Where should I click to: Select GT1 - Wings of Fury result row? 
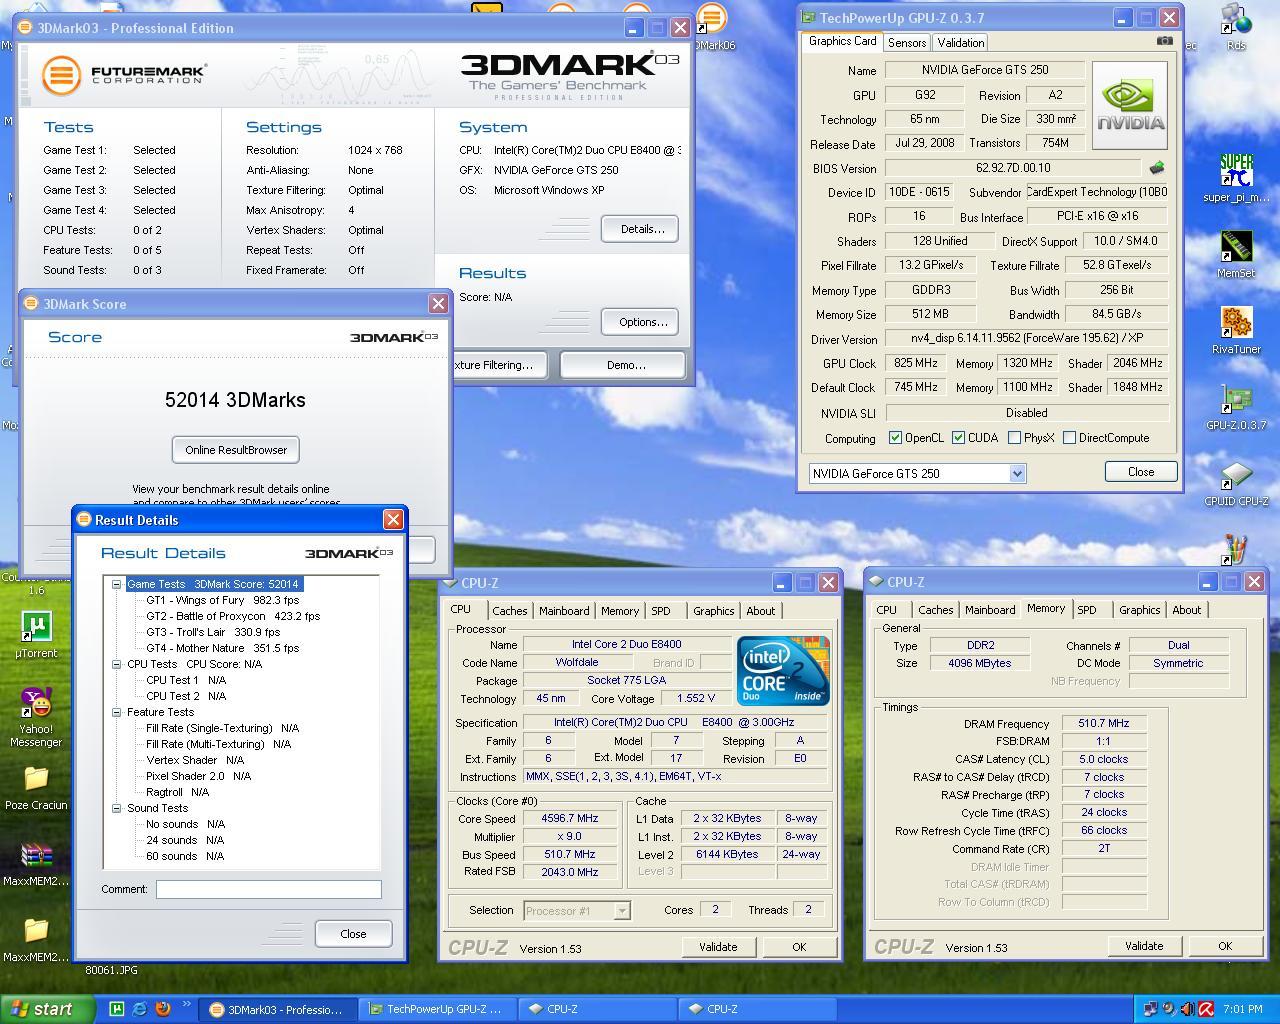click(x=222, y=600)
